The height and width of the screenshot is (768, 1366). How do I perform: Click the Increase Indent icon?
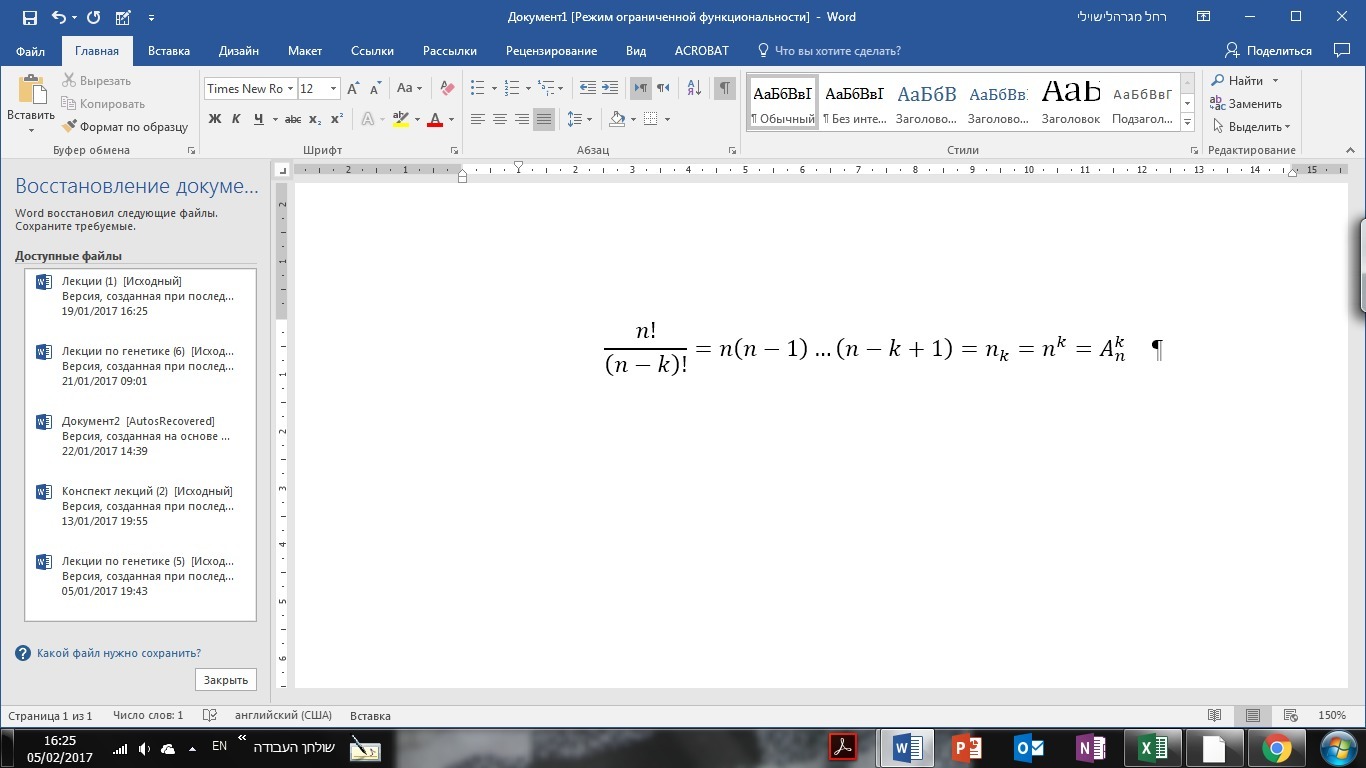coord(609,88)
